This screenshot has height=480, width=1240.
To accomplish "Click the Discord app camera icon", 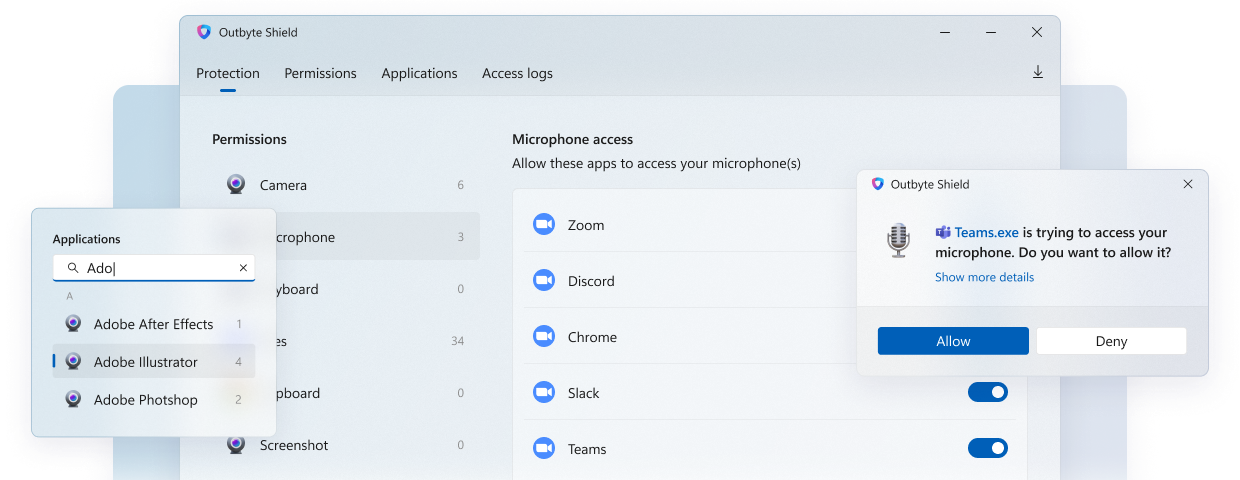I will click(x=544, y=280).
